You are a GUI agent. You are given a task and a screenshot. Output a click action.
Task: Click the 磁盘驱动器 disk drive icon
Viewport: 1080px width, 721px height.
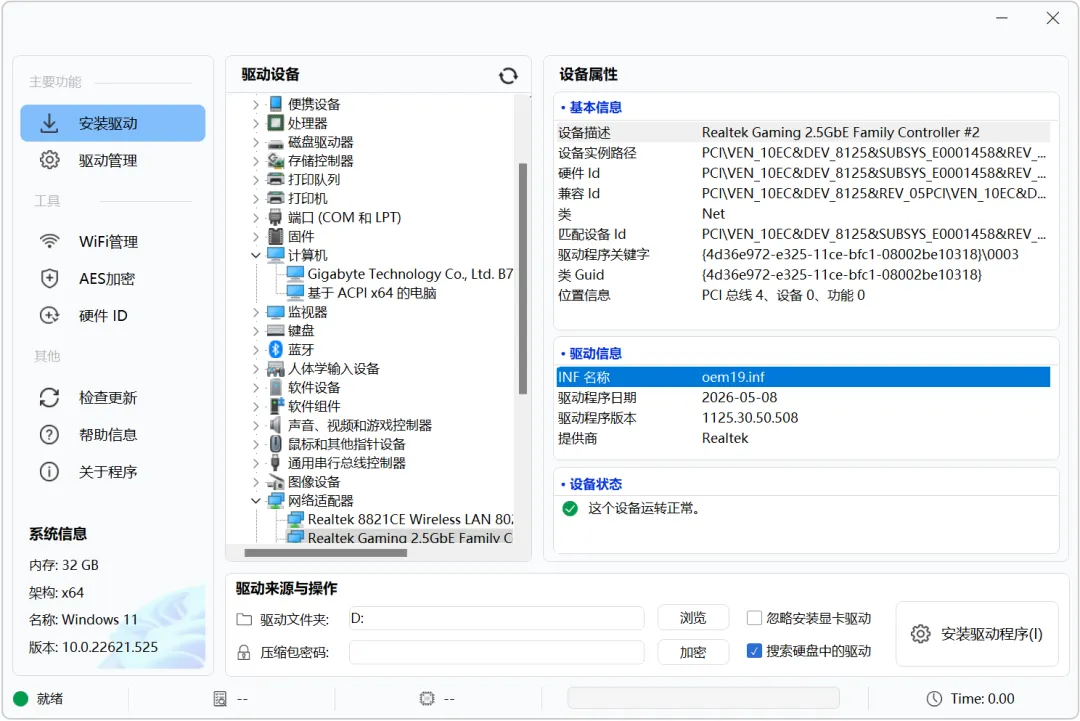coord(276,143)
